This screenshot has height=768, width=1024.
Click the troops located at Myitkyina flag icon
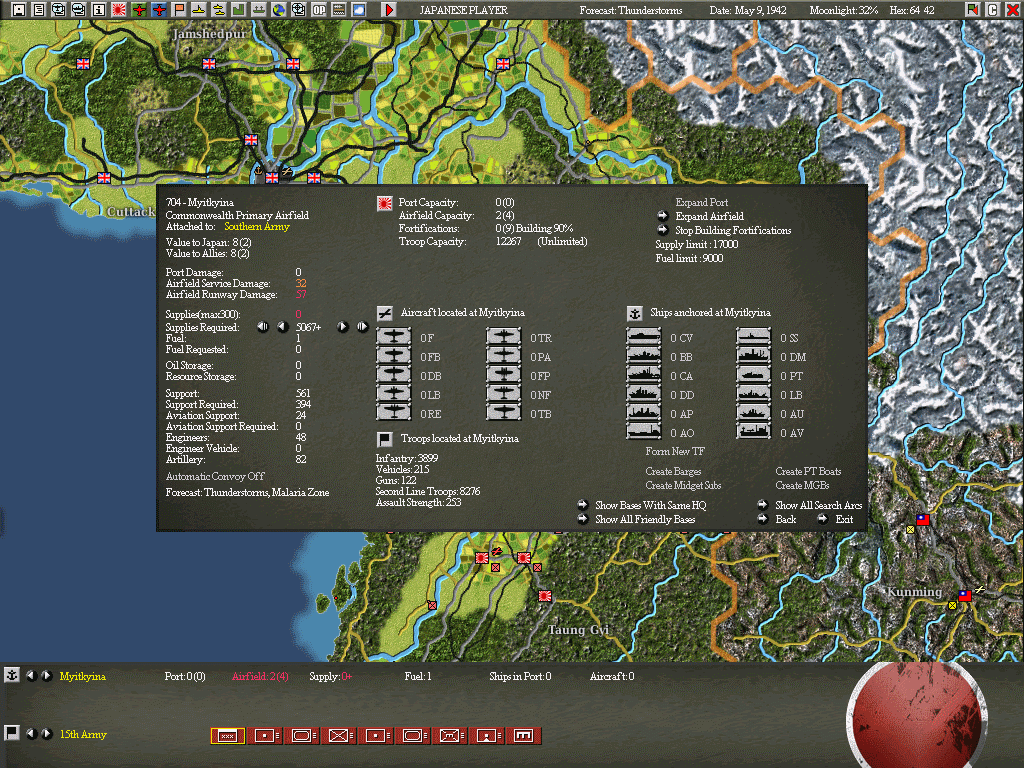pos(385,439)
